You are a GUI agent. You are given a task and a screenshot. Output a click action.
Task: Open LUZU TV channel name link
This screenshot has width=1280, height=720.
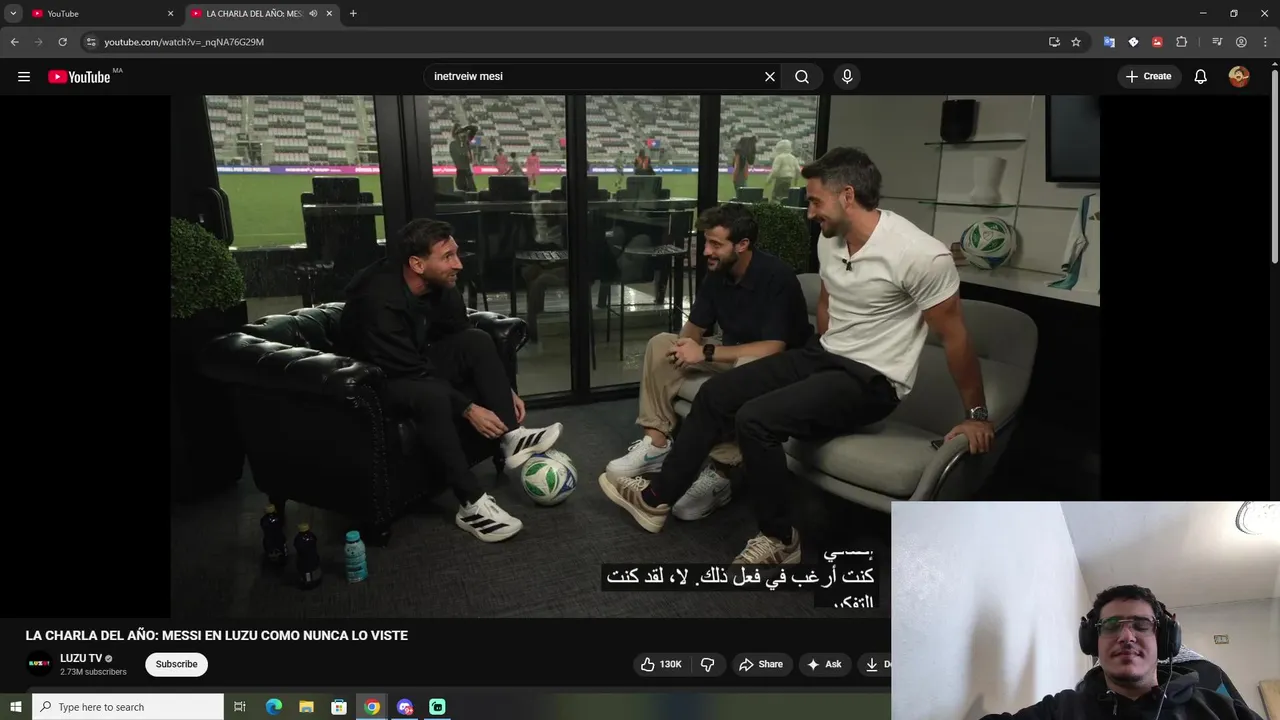(81, 658)
